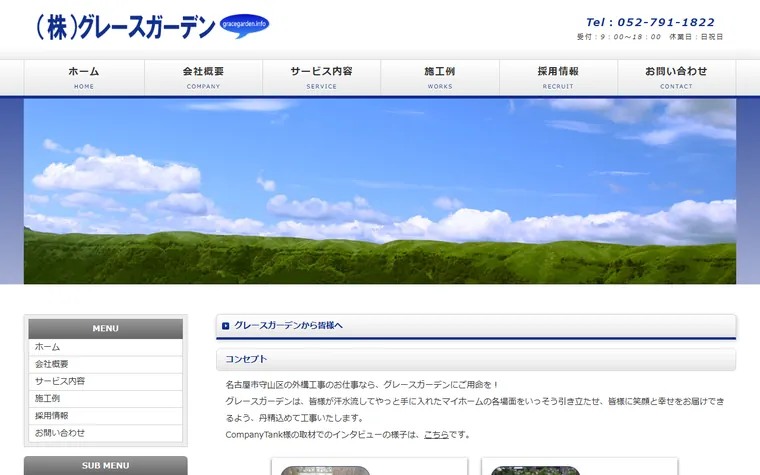
Task: Open the サービス内容 SERVICE navigation tab
Action: point(321,78)
